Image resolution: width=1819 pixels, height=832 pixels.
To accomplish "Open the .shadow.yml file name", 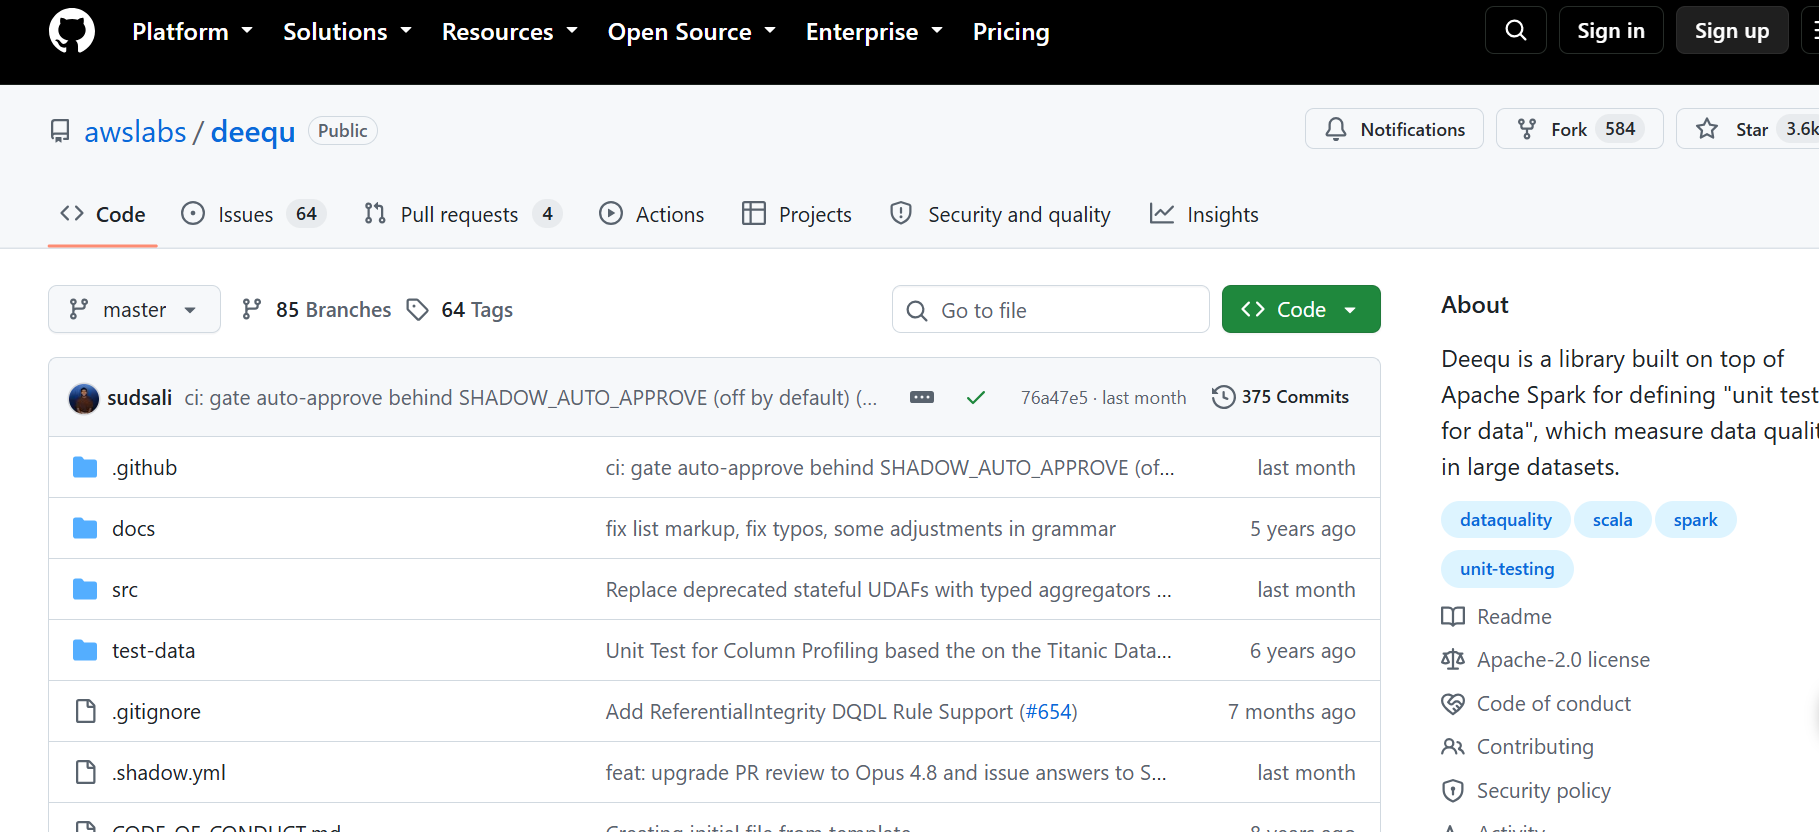I will [x=169, y=773].
